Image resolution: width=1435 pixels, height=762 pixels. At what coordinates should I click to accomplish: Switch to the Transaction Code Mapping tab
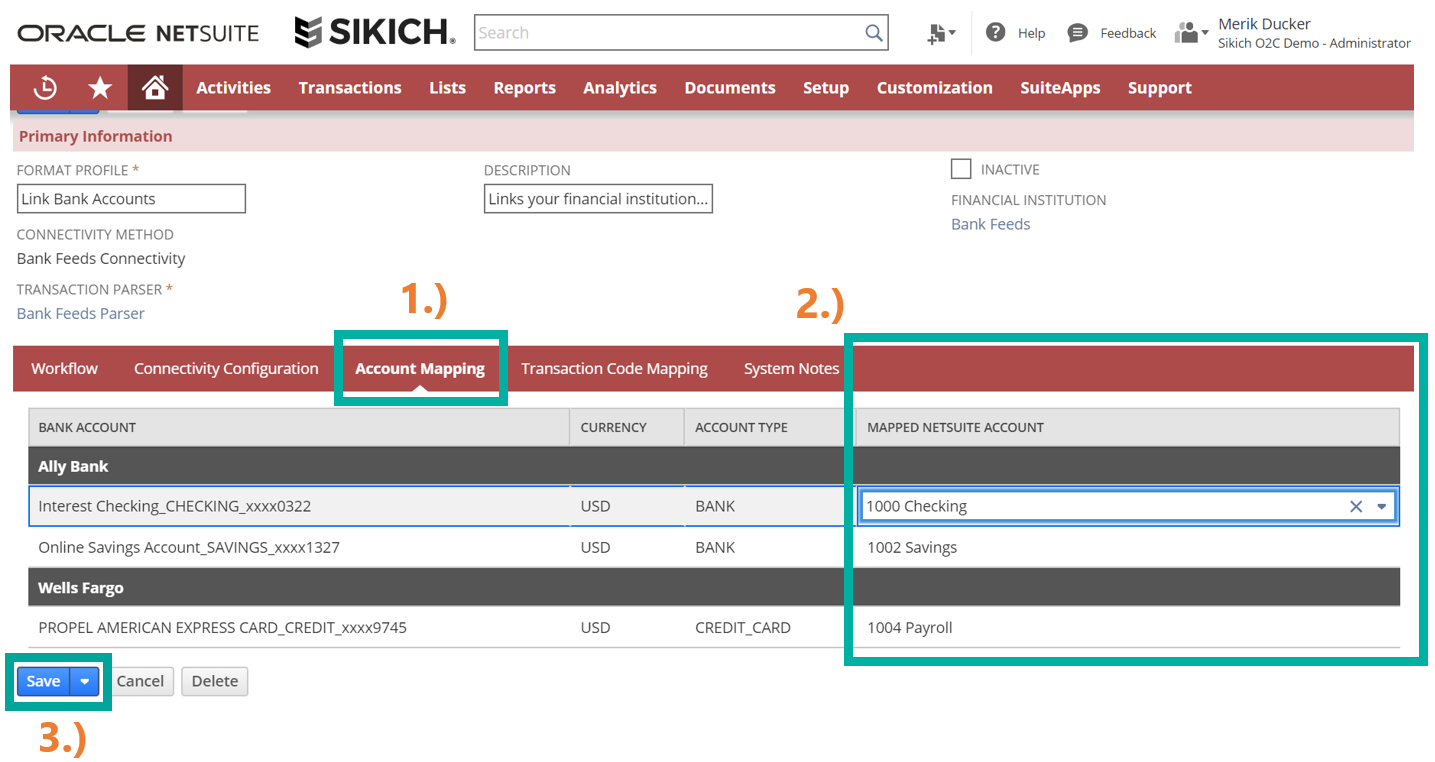[614, 369]
